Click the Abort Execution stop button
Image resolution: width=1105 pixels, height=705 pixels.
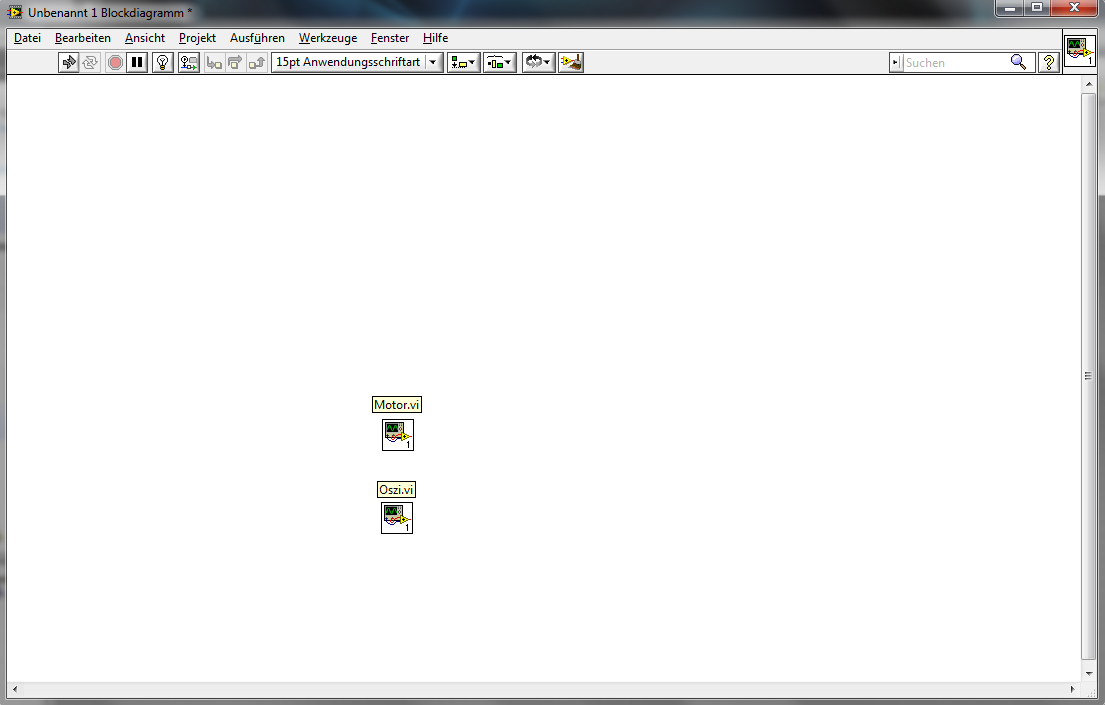(x=115, y=63)
